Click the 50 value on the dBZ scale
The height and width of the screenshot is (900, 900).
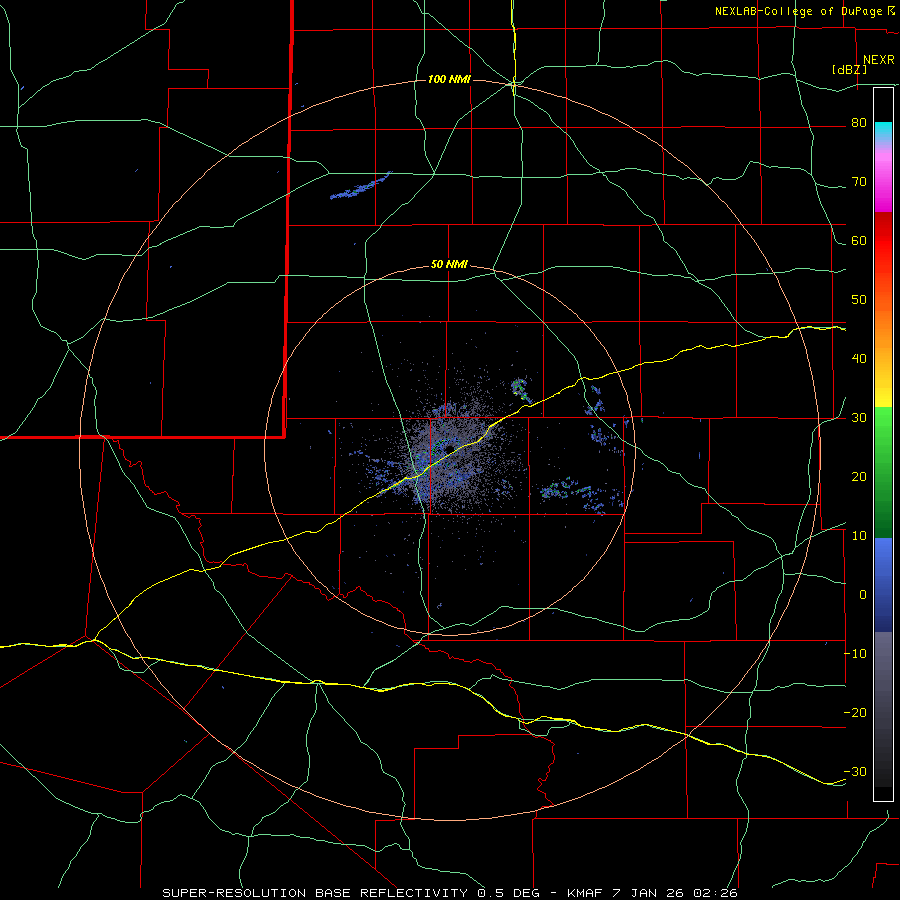point(859,300)
